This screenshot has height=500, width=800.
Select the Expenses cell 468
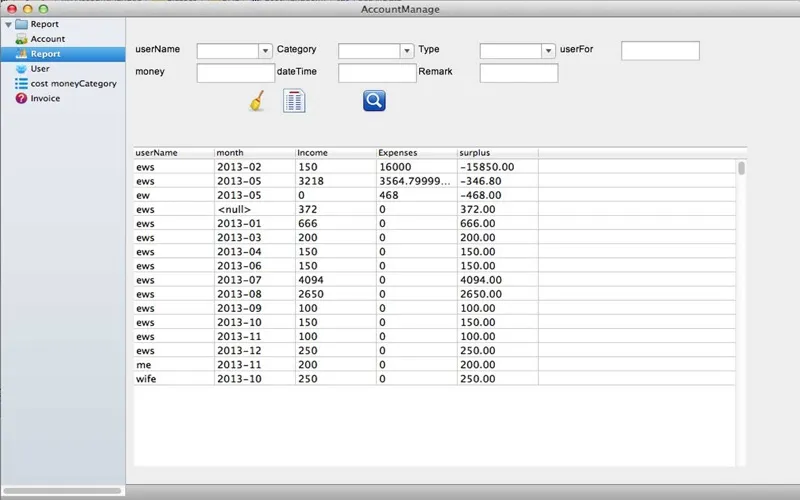click(x=417, y=195)
